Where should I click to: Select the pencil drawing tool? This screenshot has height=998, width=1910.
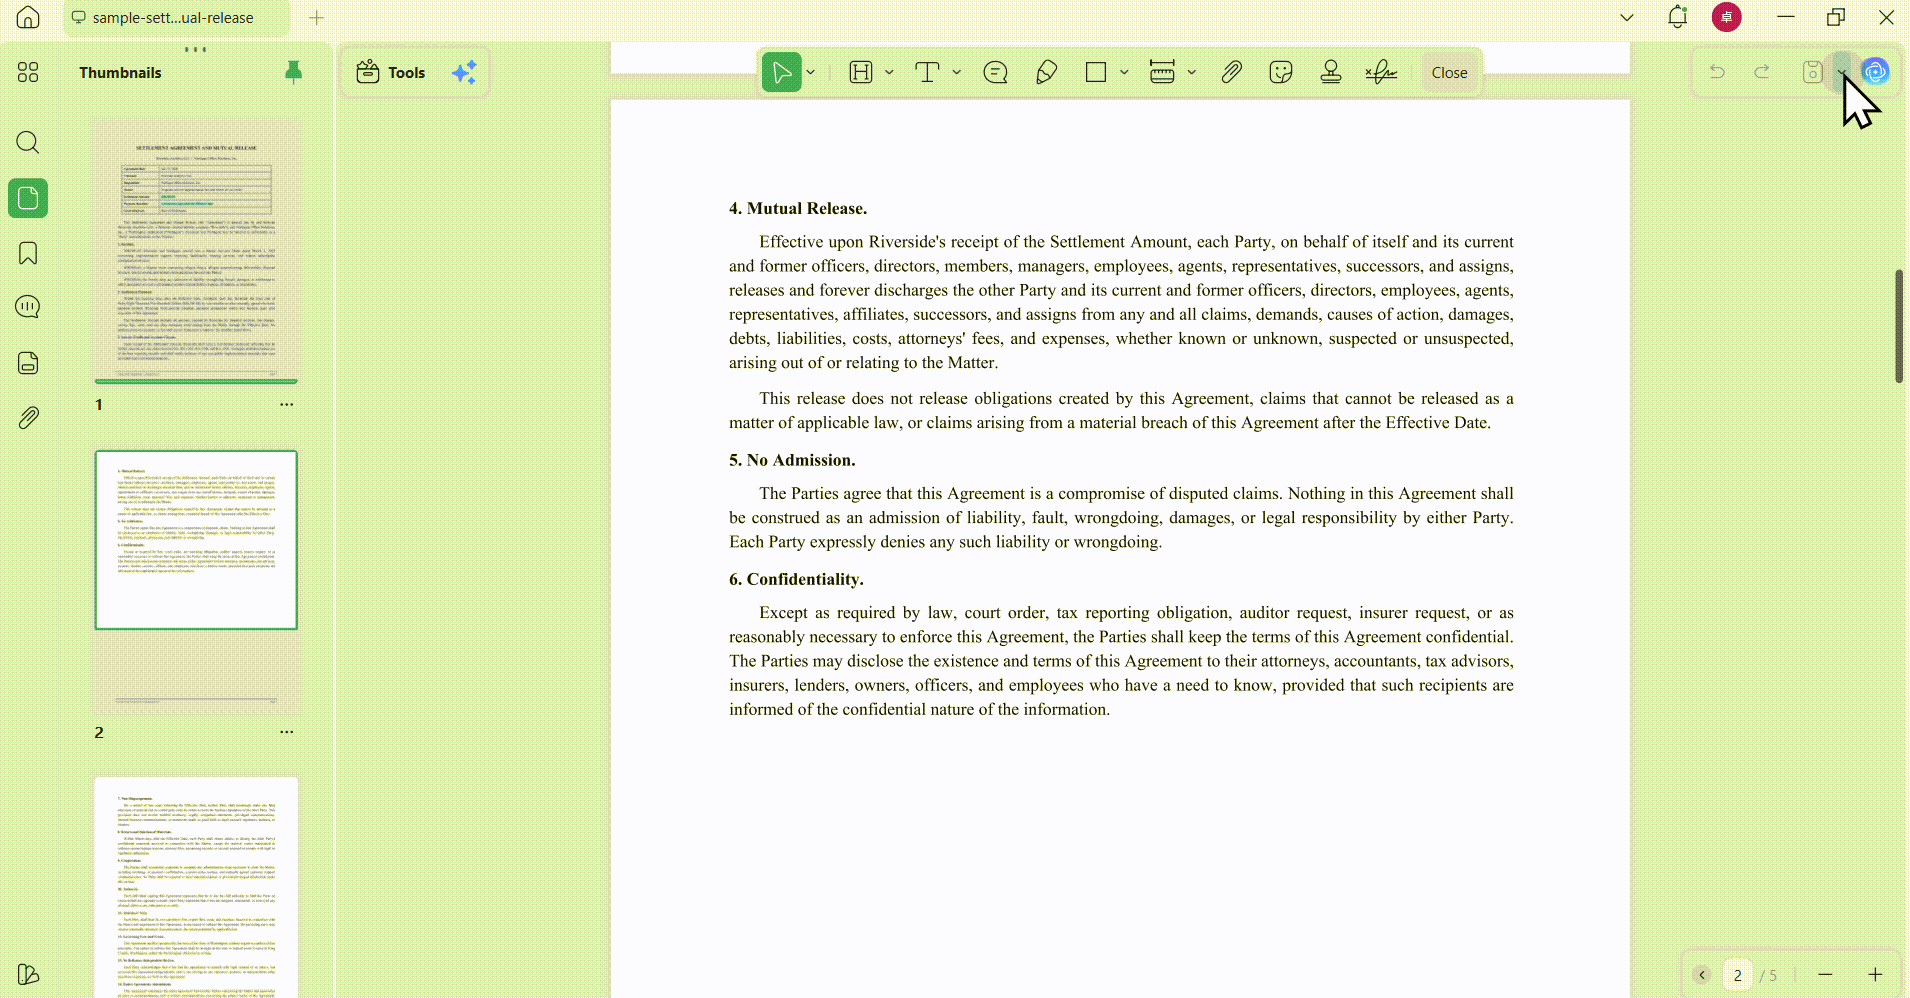(1046, 72)
